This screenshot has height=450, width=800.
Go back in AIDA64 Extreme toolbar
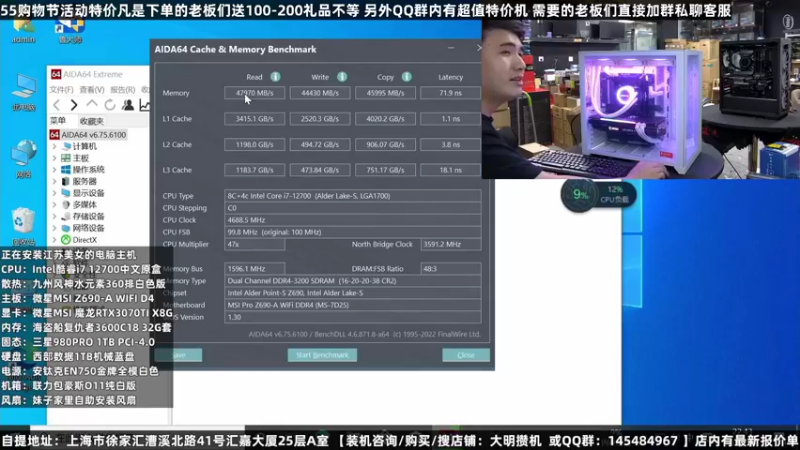(57, 105)
